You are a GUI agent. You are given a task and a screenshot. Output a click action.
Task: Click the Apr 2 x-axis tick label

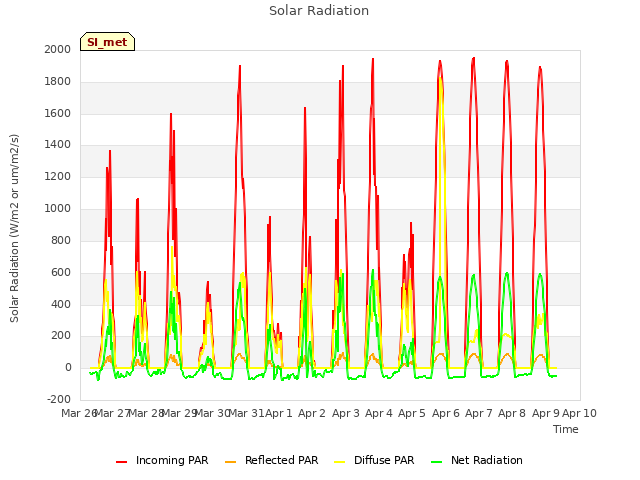pos(312,413)
